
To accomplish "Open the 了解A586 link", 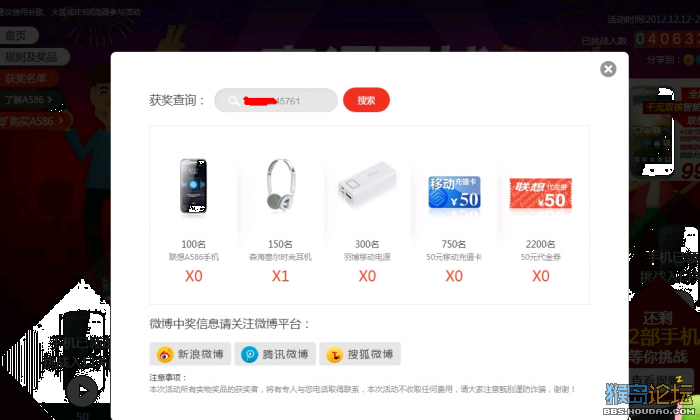I will click(x=31, y=100).
